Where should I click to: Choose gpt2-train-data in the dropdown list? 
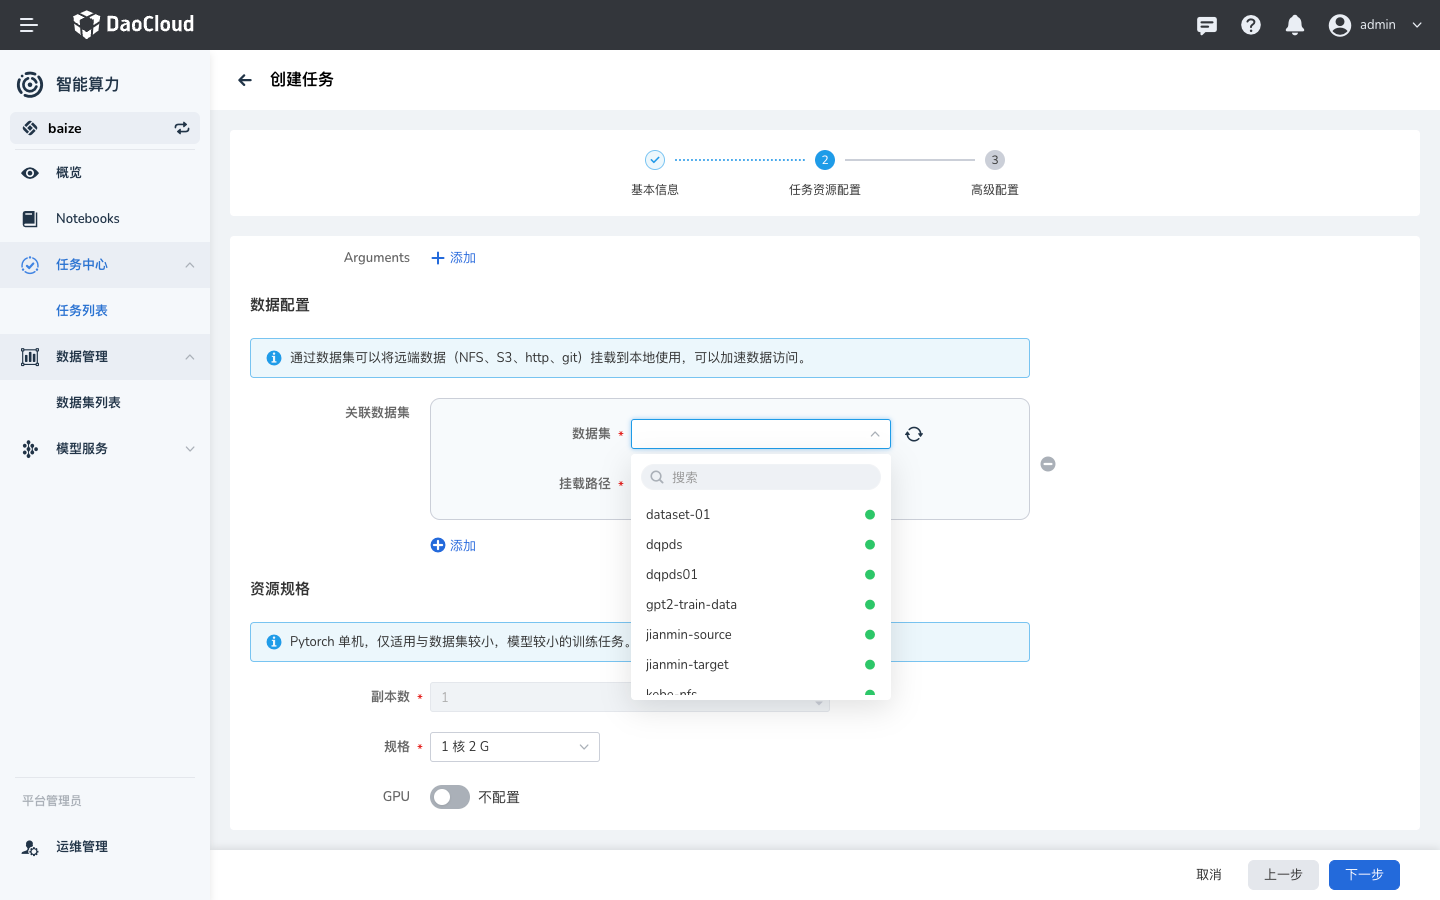pyautogui.click(x=691, y=605)
